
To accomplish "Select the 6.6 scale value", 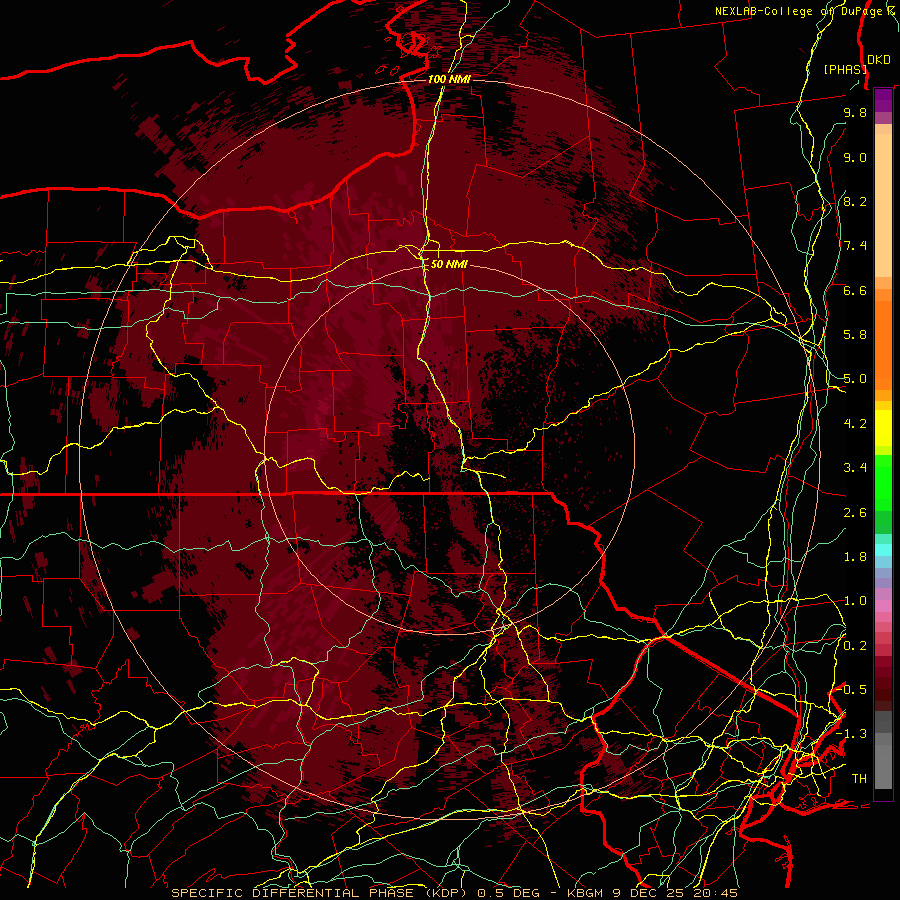I will [855, 290].
